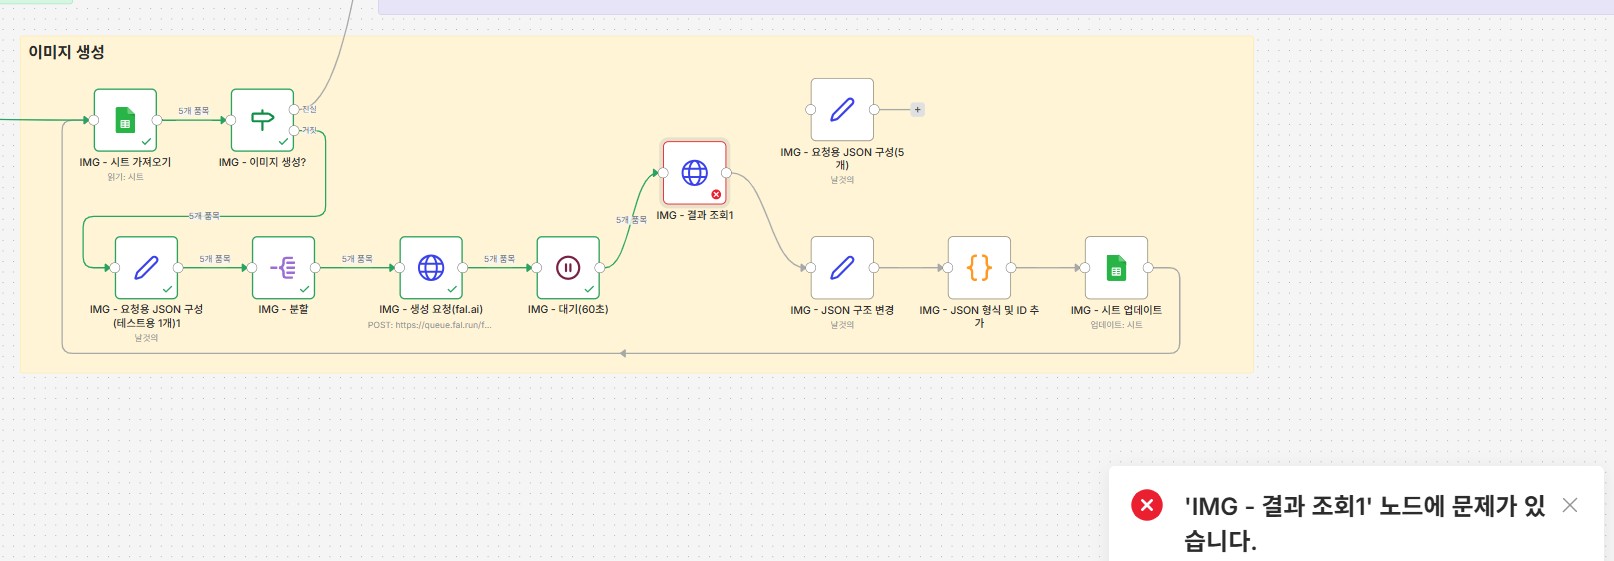The width and height of the screenshot is (1614, 561).
Task: Dismiss the 'IMG - 결과 조회1' error notification
Action: [x=1570, y=505]
